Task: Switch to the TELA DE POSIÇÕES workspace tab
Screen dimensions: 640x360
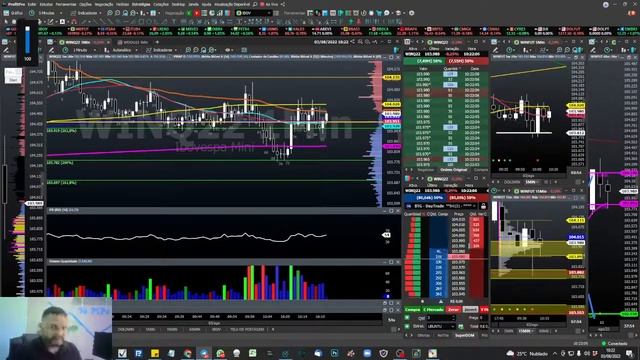Action: point(247,329)
